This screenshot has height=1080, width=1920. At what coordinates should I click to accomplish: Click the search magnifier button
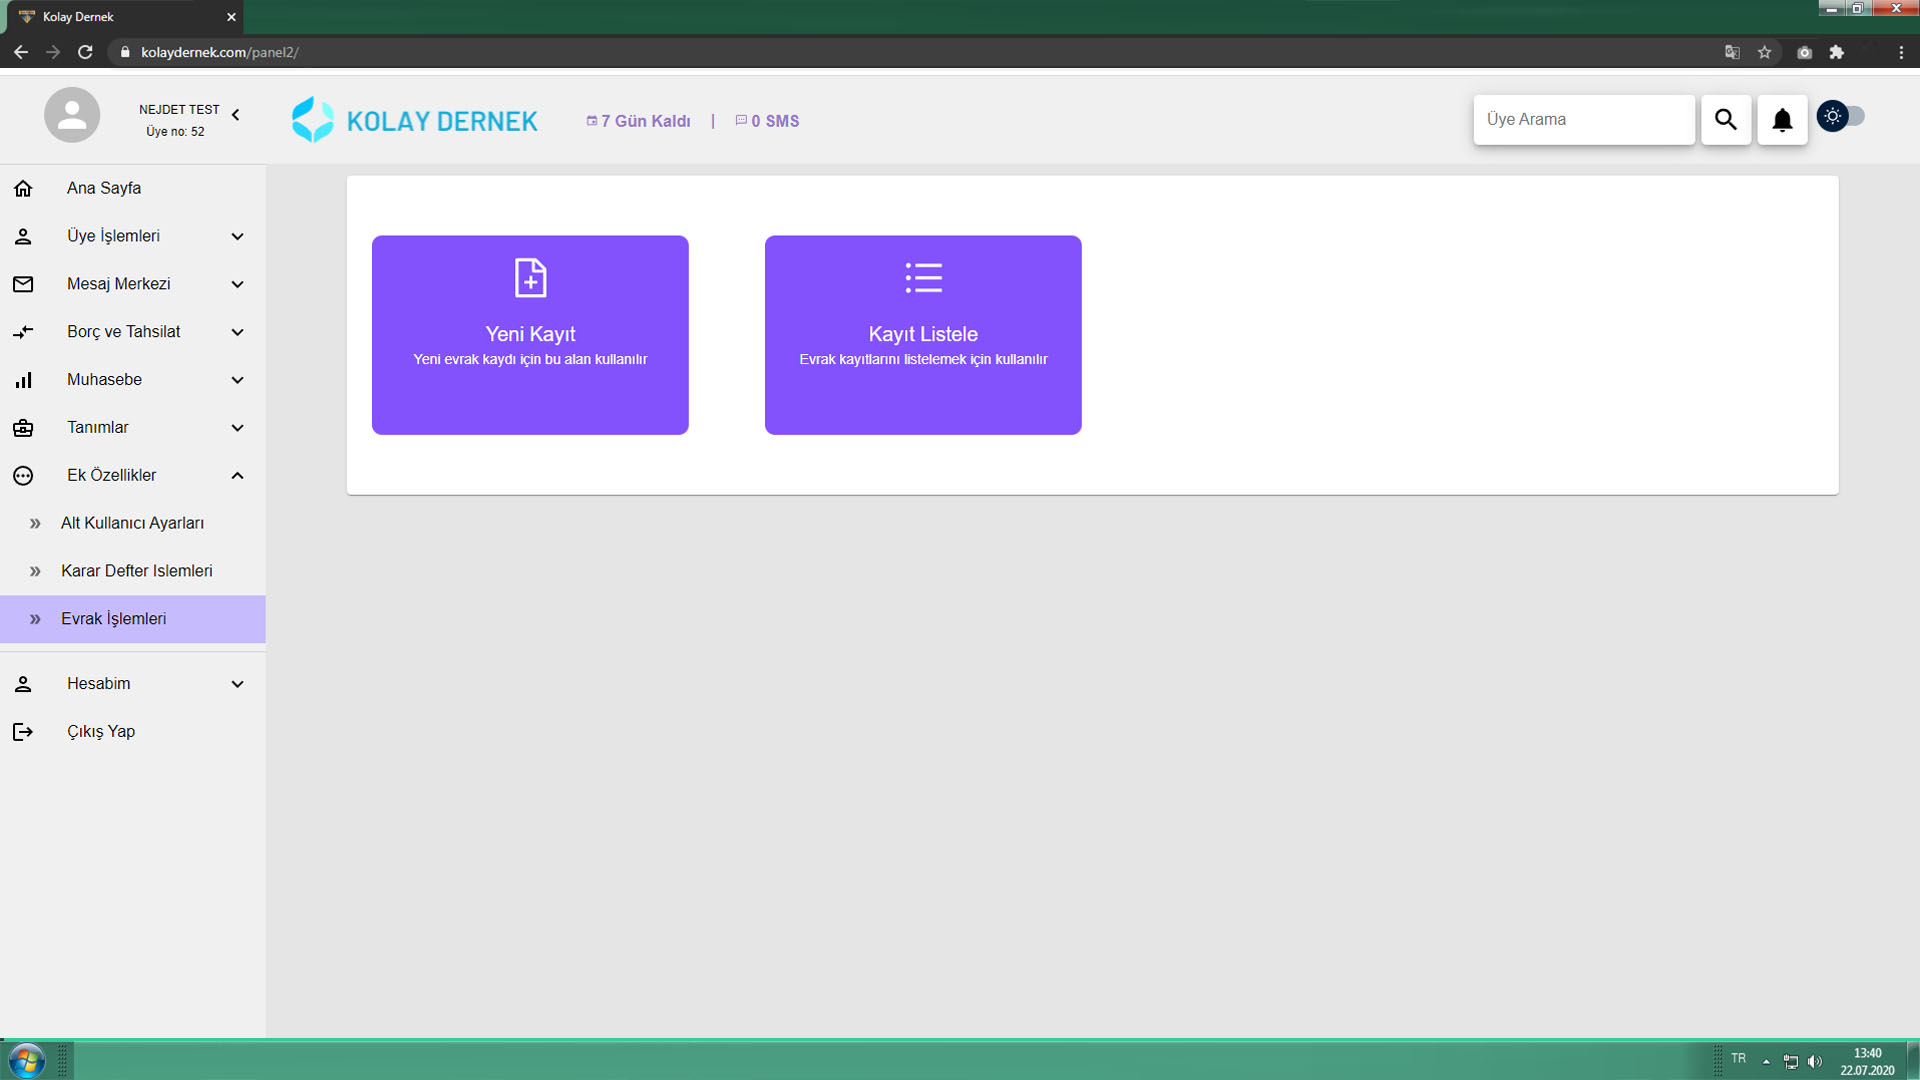pyautogui.click(x=1726, y=120)
